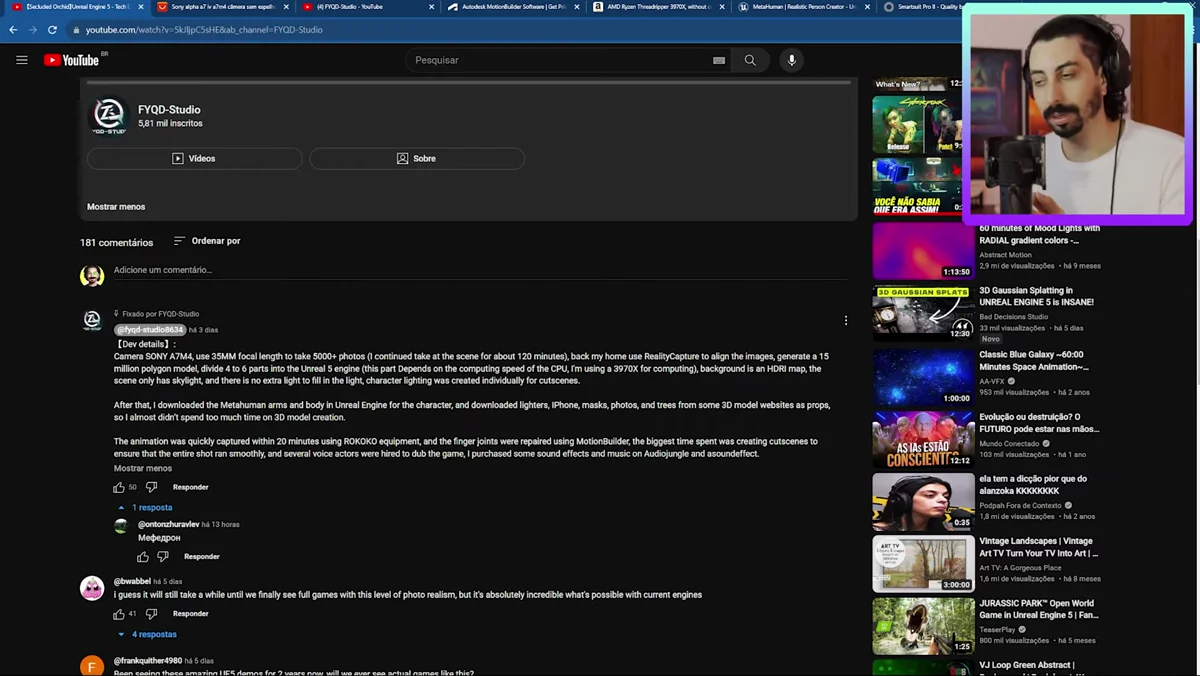Open Classic Blue Galaxy video thumbnail

[x=922, y=375]
